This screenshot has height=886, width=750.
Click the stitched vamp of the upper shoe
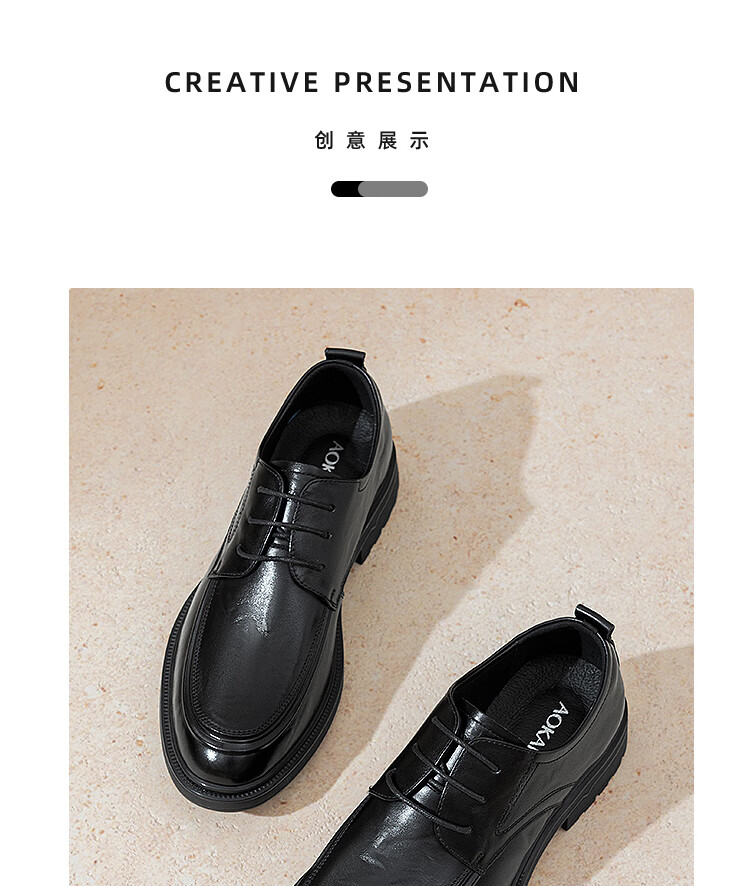254,661
